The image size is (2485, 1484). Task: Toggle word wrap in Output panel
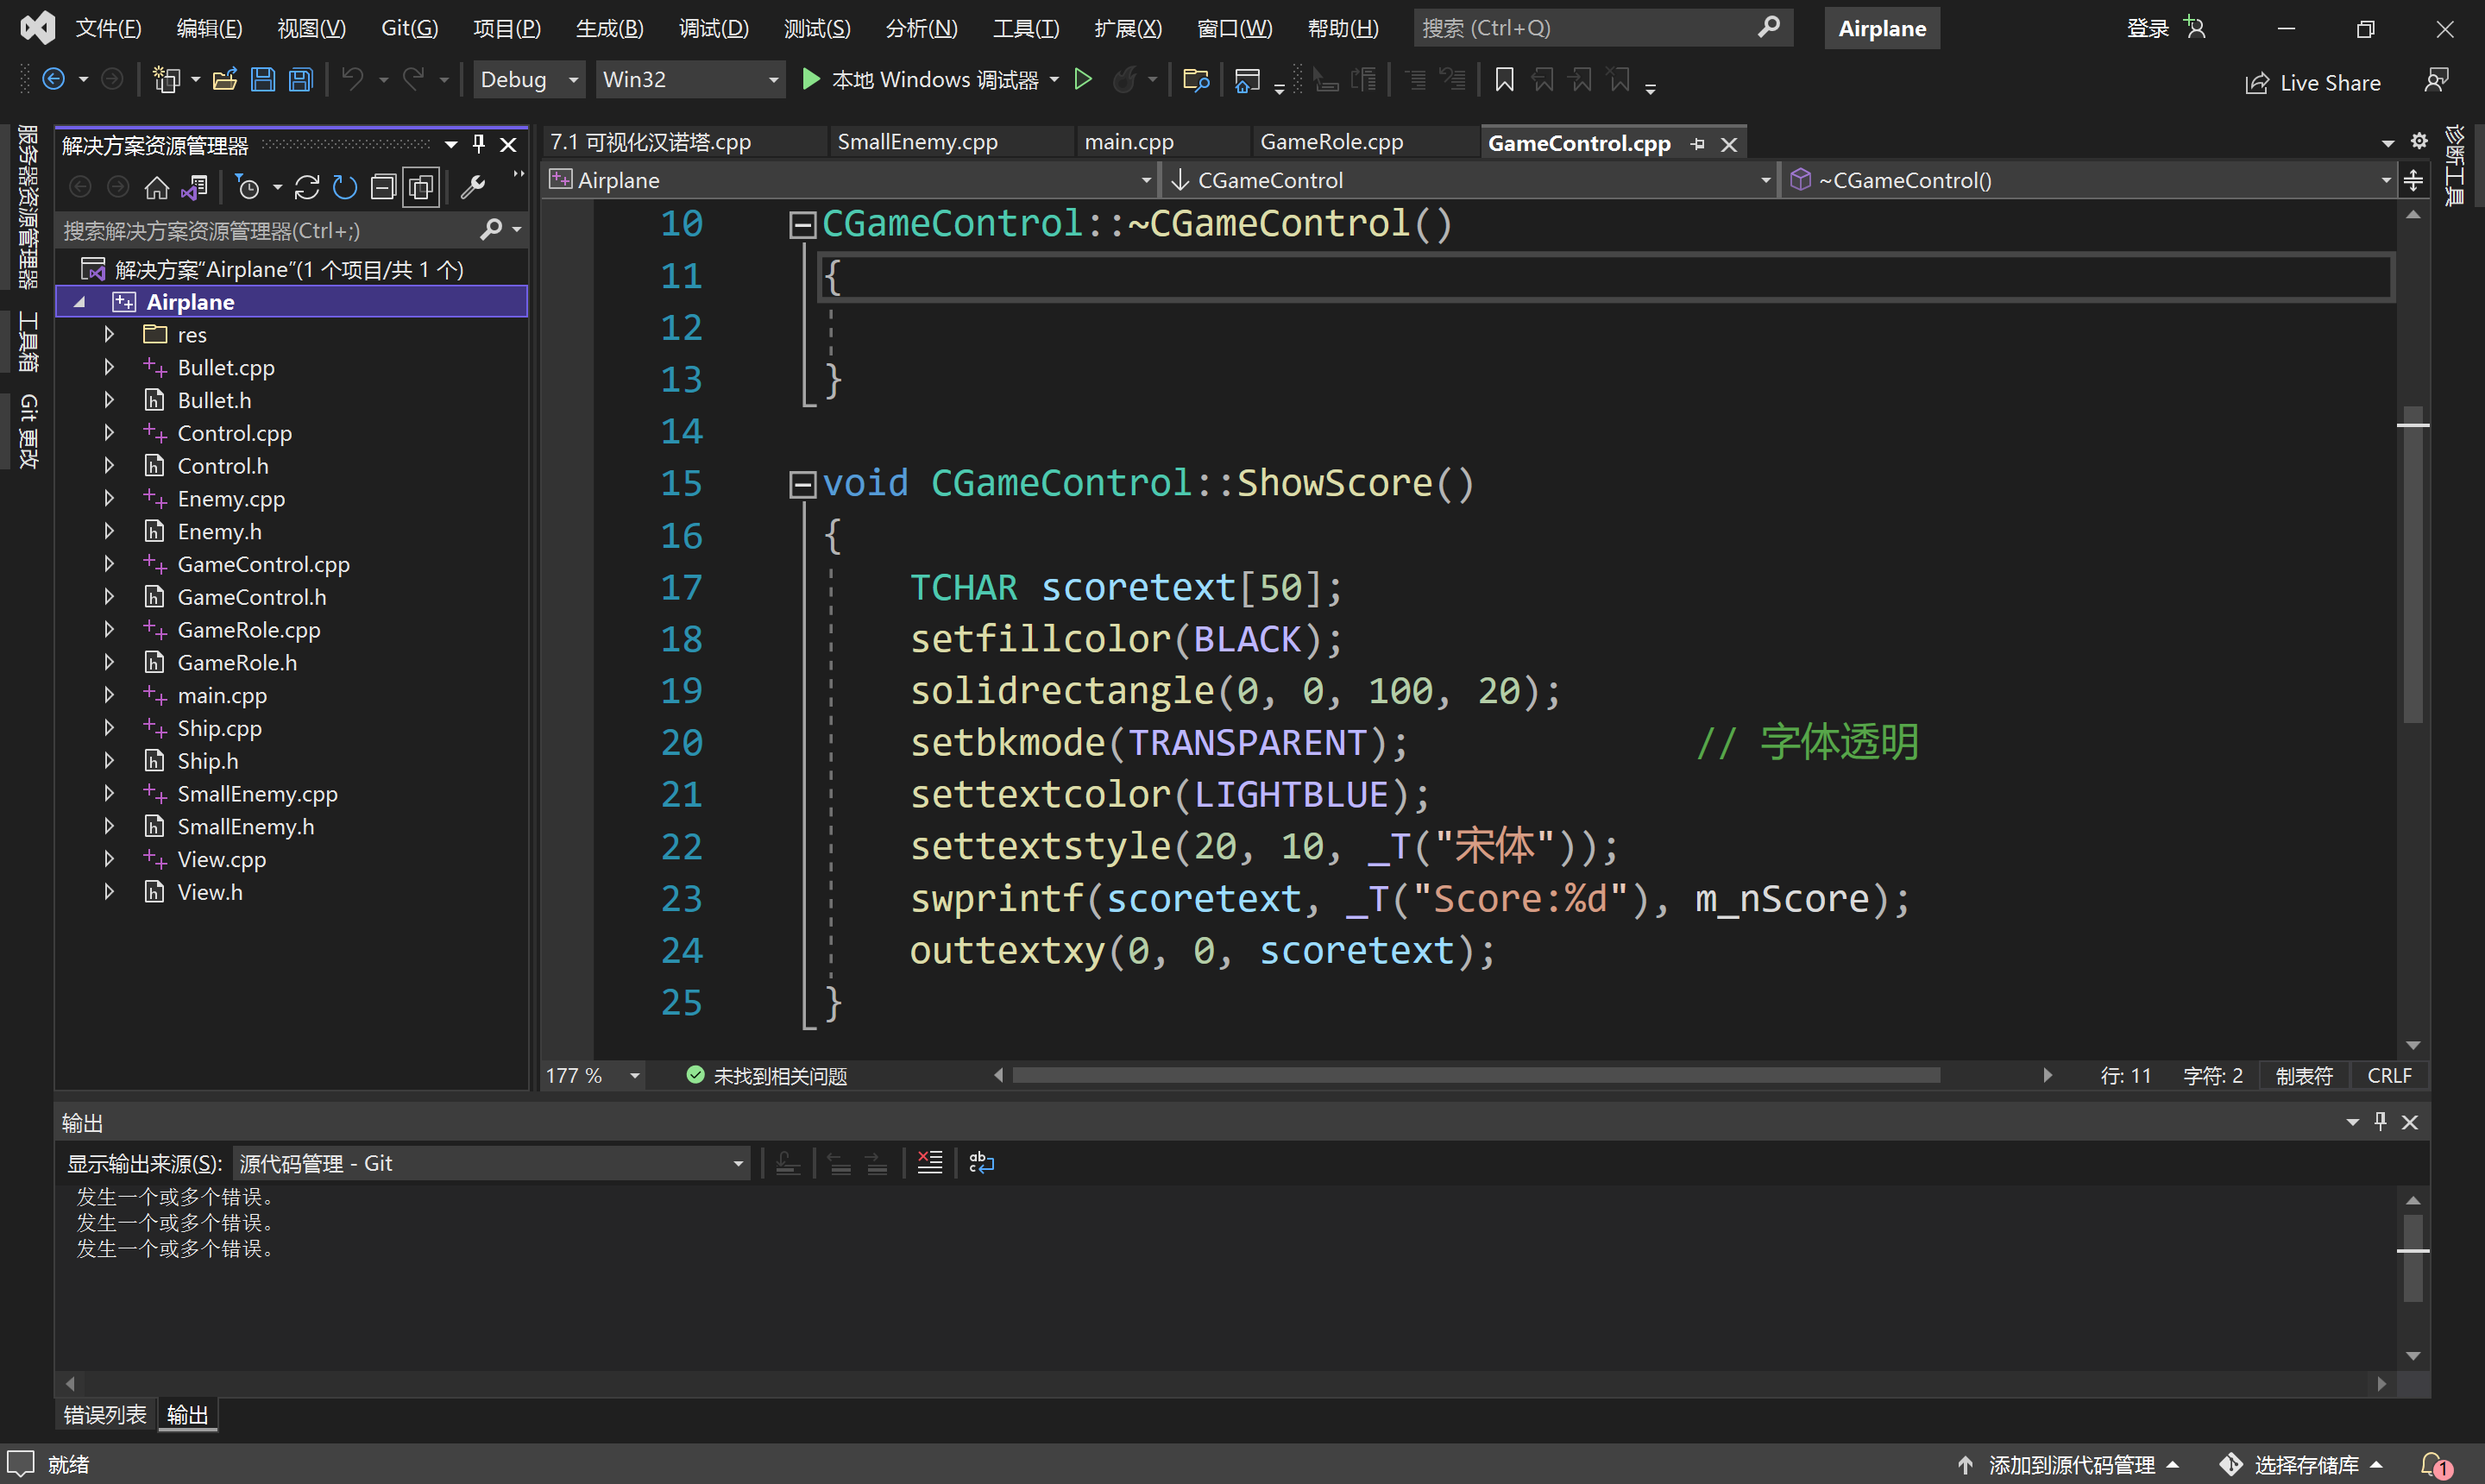(981, 1163)
